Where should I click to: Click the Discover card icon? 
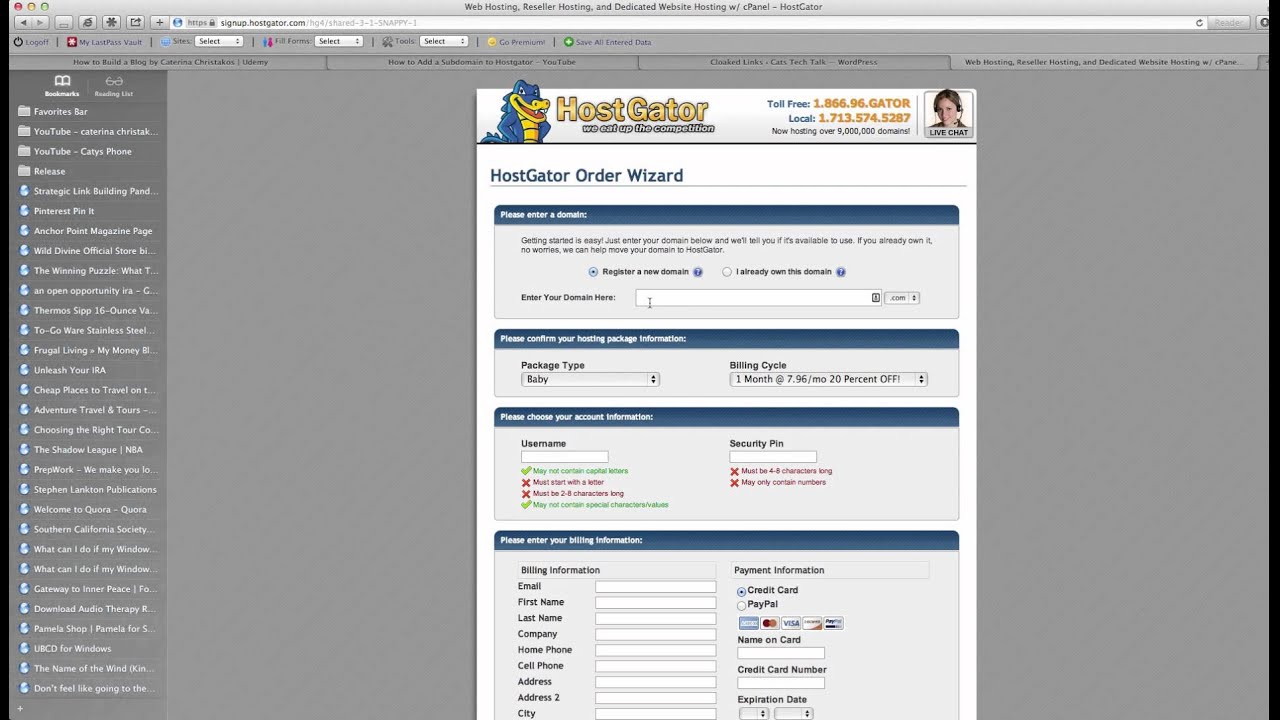click(812, 623)
